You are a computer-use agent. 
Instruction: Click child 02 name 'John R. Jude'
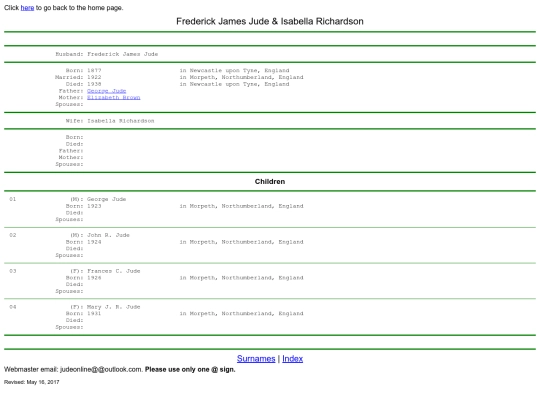coord(108,235)
